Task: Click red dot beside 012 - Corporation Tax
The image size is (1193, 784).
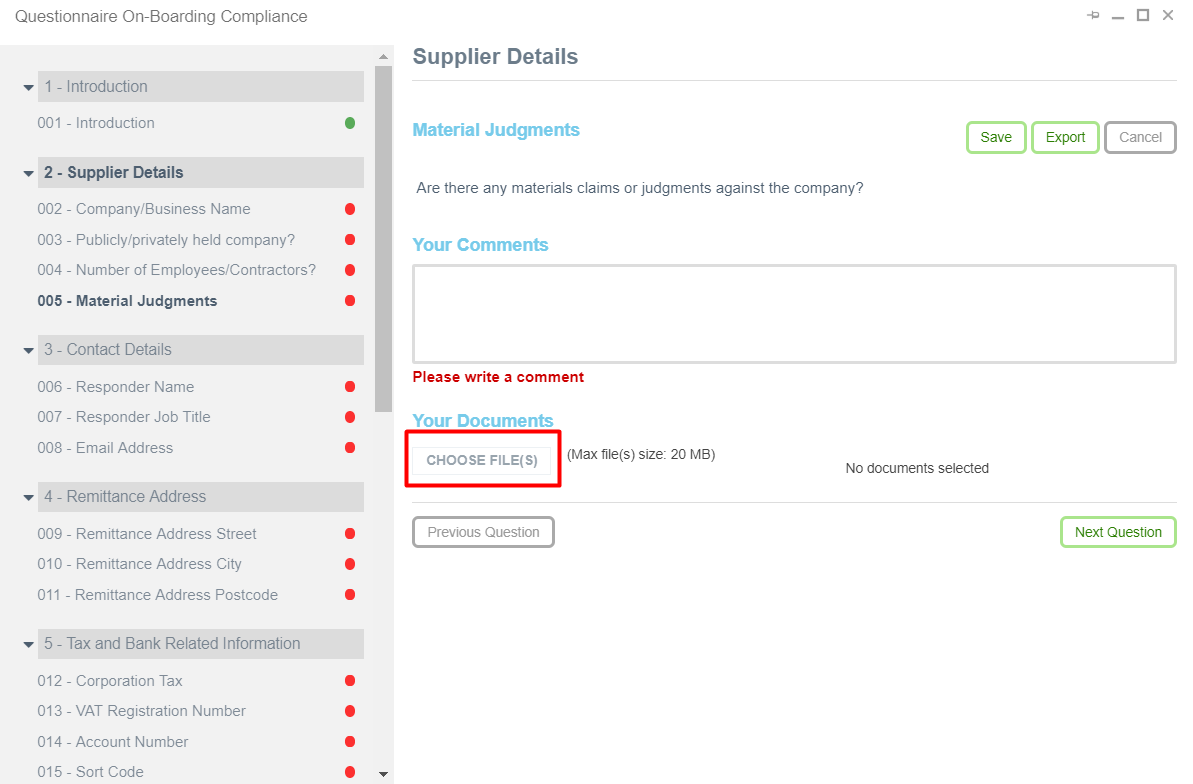Action: [x=349, y=680]
